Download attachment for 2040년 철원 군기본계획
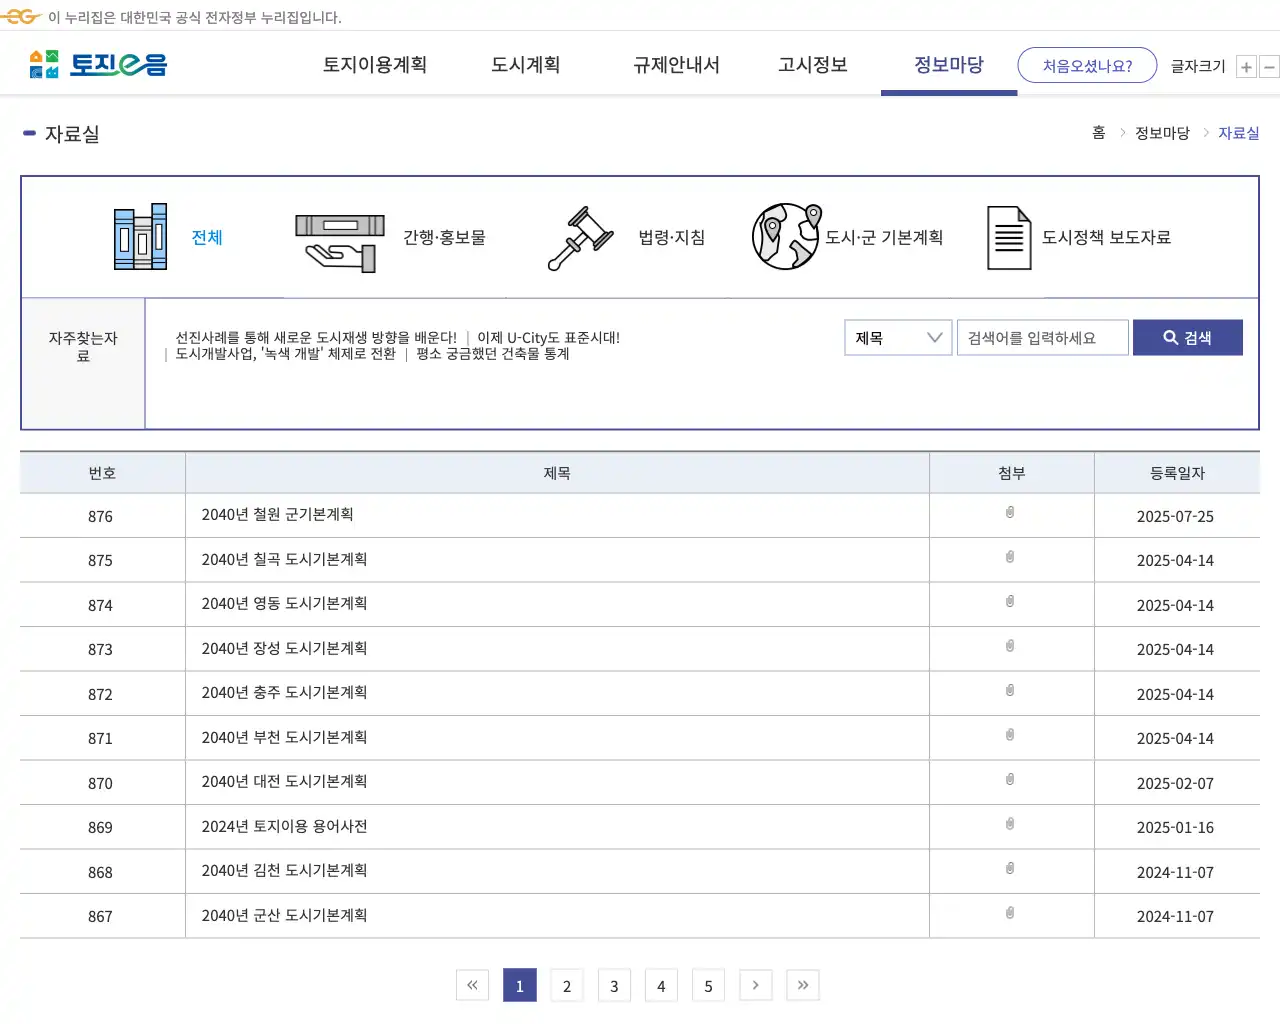The width and height of the screenshot is (1280, 1024). [1010, 514]
